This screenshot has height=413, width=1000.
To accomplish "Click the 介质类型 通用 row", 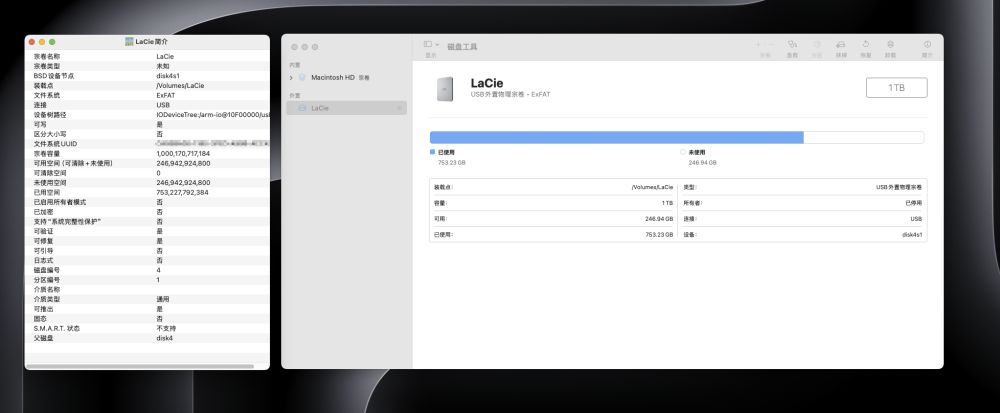I will (147, 299).
